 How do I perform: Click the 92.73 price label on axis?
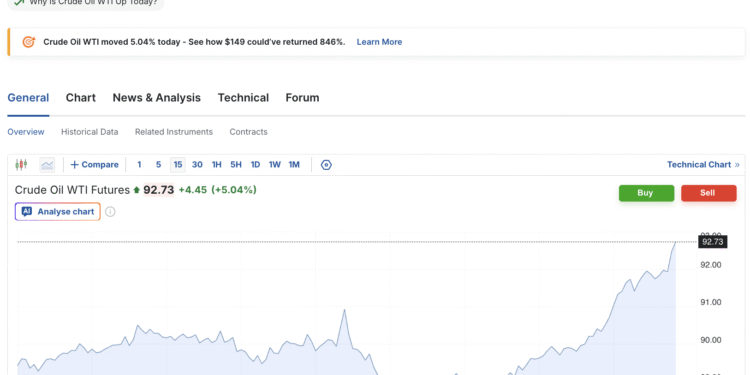click(713, 242)
